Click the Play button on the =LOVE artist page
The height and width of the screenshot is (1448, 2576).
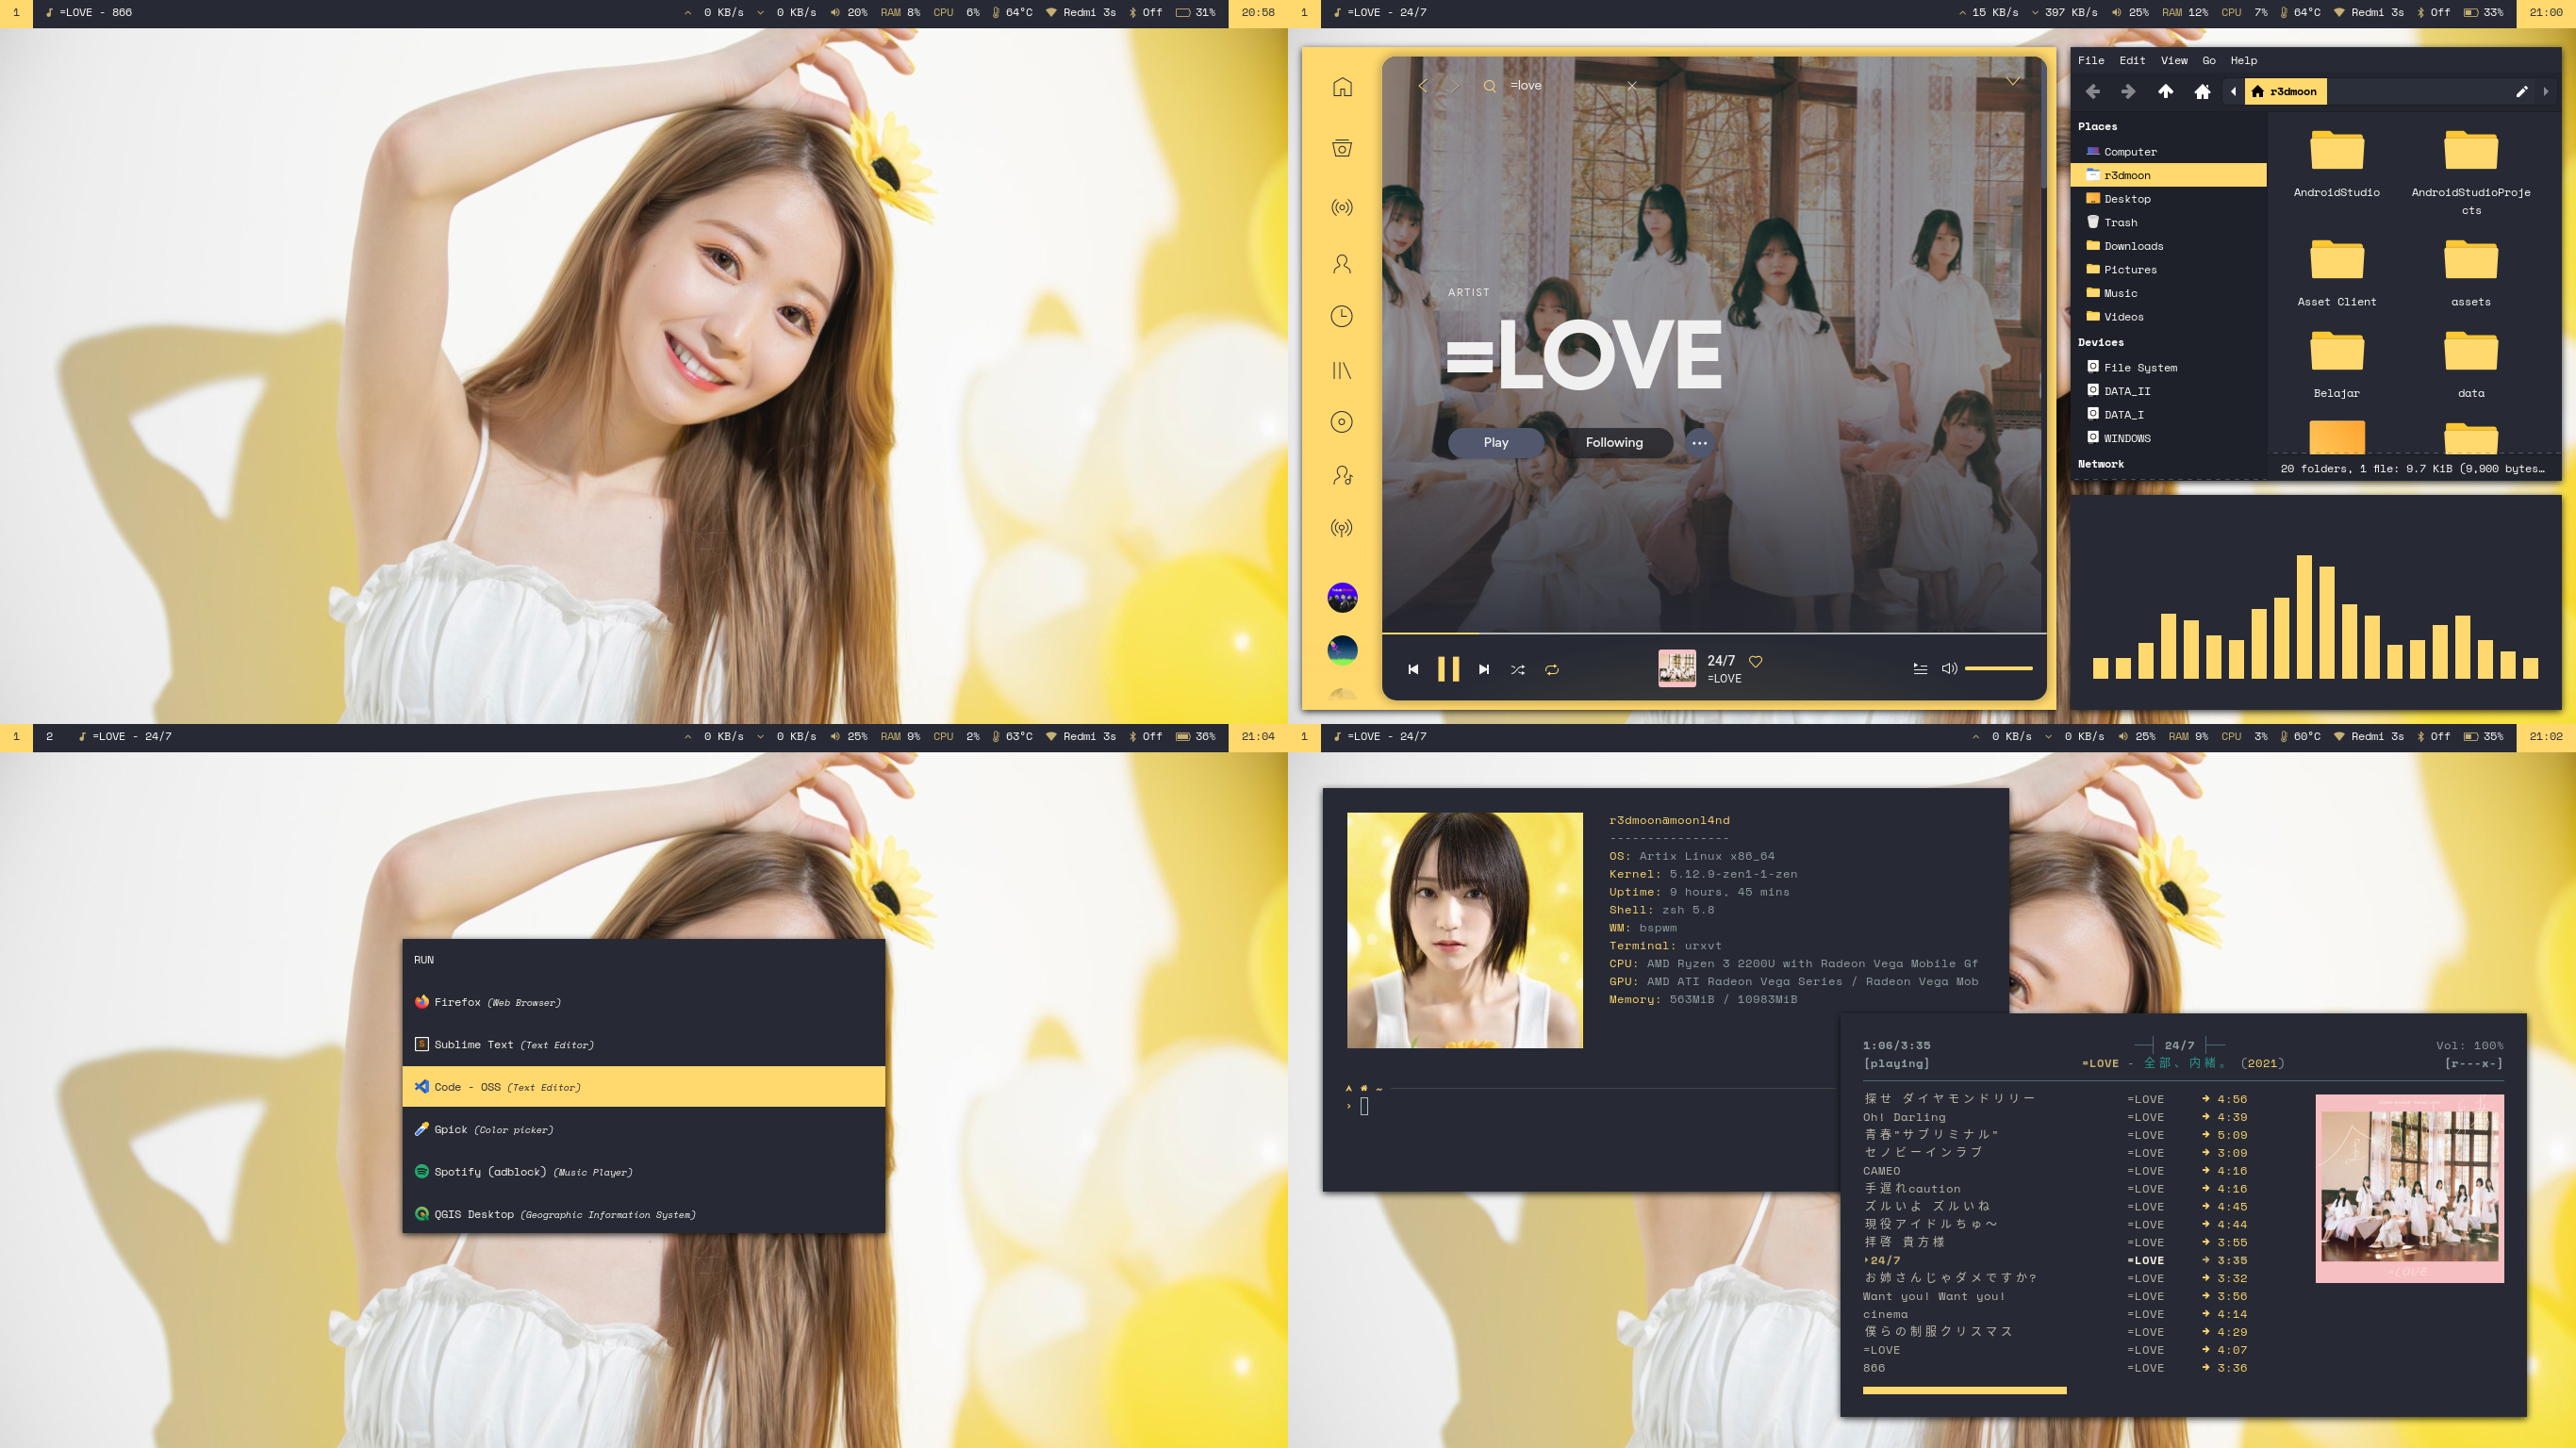(1496, 442)
